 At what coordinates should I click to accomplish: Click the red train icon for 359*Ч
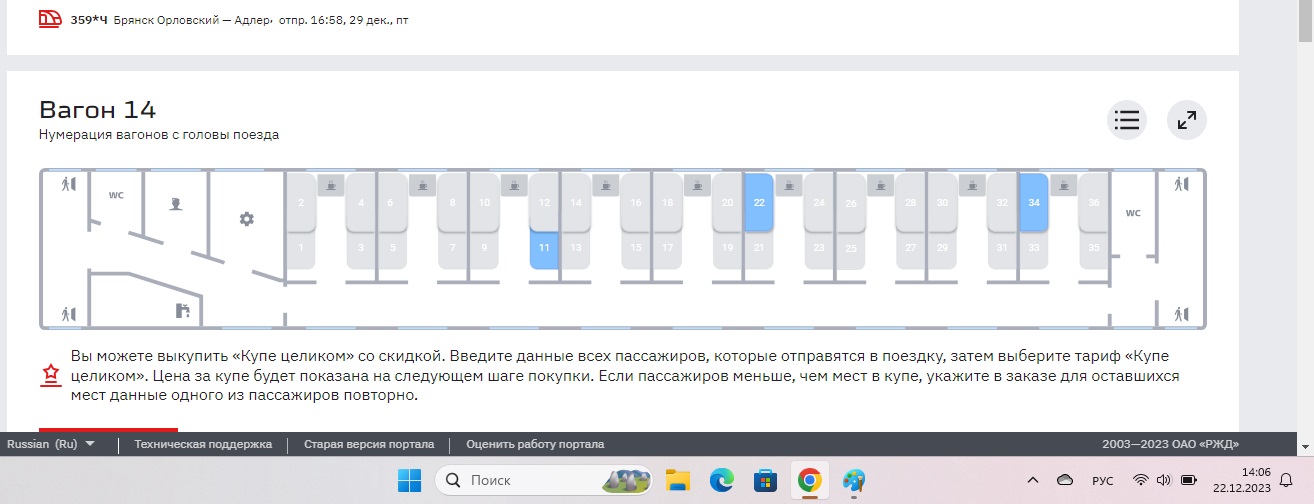pos(51,19)
